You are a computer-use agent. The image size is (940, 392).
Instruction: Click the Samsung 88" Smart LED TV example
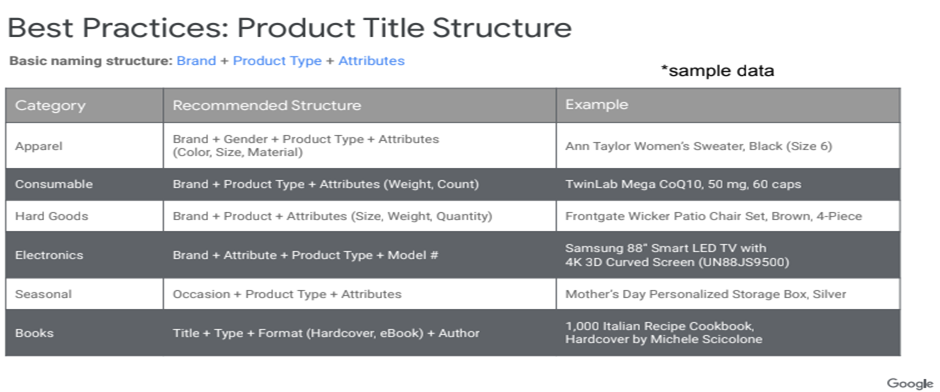[x=678, y=255]
